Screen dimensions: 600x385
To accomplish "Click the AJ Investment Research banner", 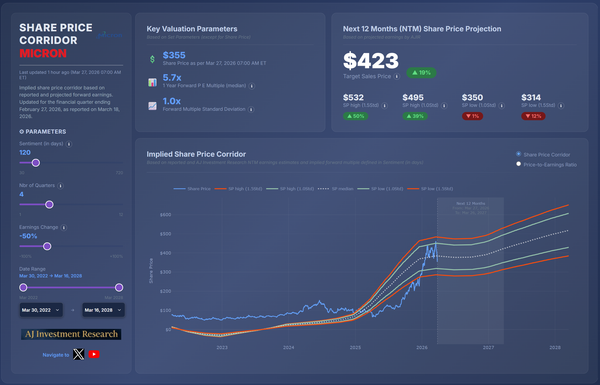I will coord(71,334).
